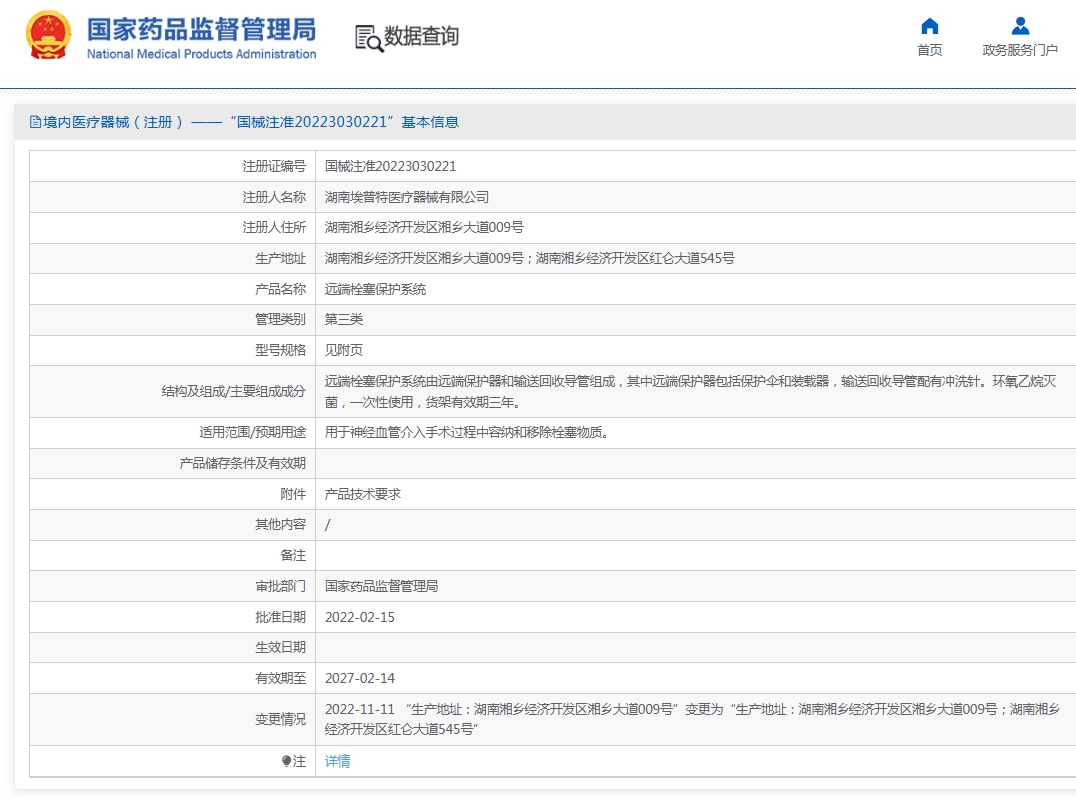The height and width of the screenshot is (797, 1076).
Task: Open 政务服务门户 via the person icon
Action: tap(1020, 26)
